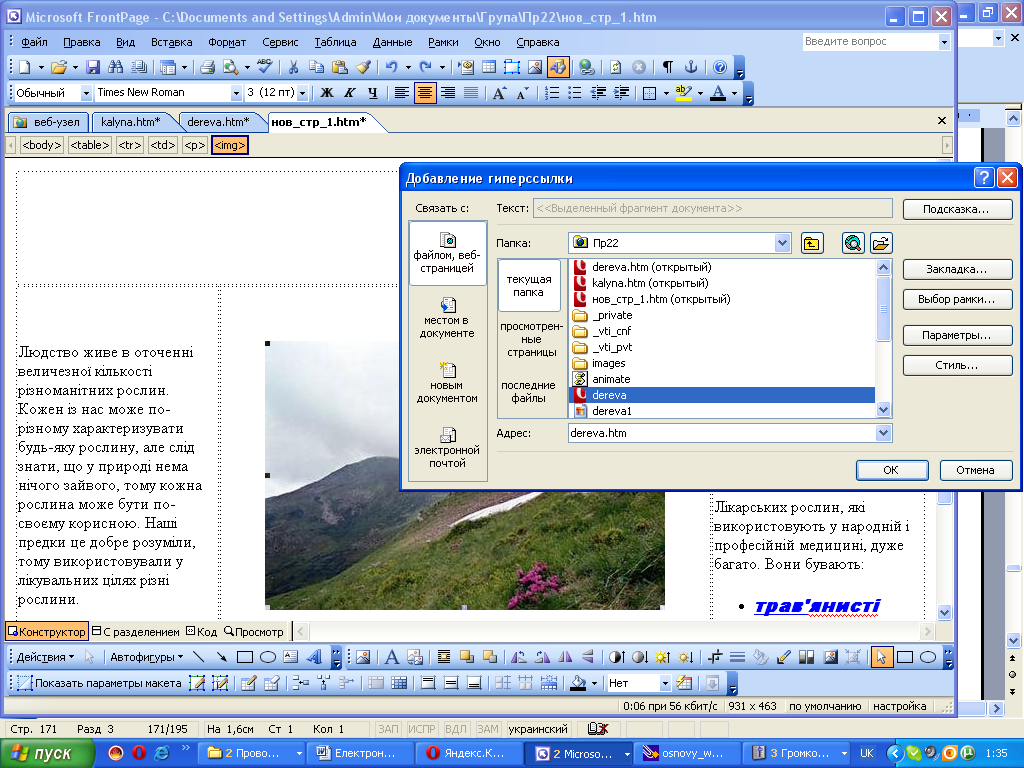The image size is (1024, 768).
Task: Toggle align right paragraph
Action: [447, 93]
